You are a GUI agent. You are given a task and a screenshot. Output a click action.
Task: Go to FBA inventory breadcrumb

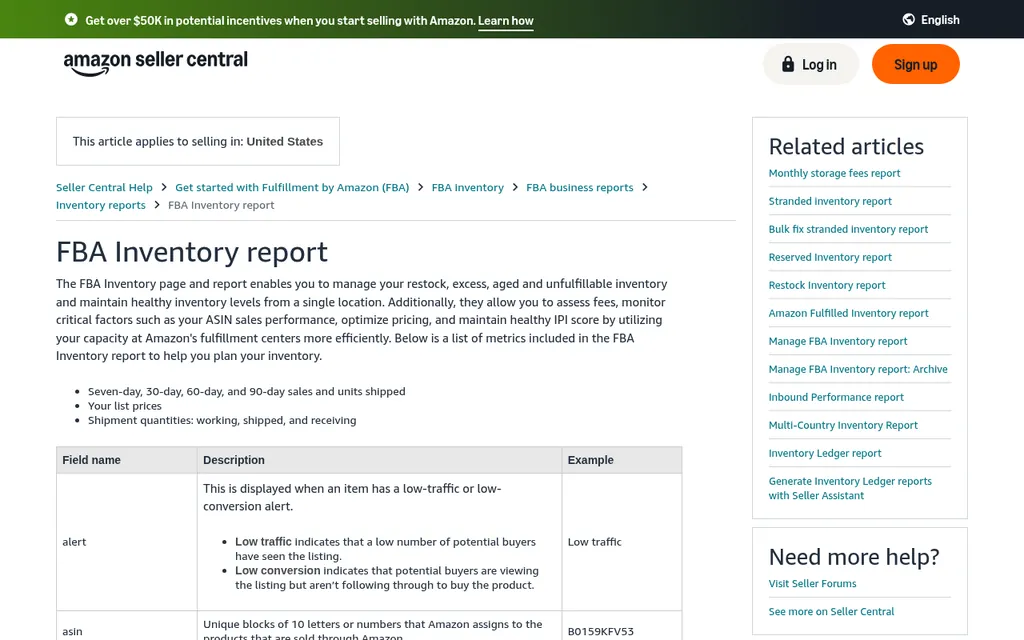click(468, 187)
